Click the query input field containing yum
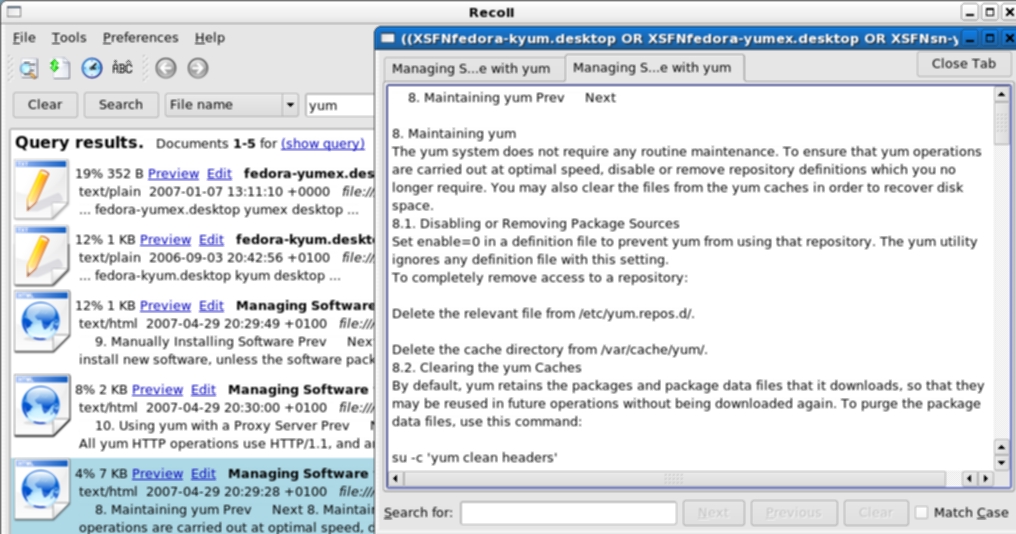Screen dimensions: 1016x534 click(x=340, y=105)
